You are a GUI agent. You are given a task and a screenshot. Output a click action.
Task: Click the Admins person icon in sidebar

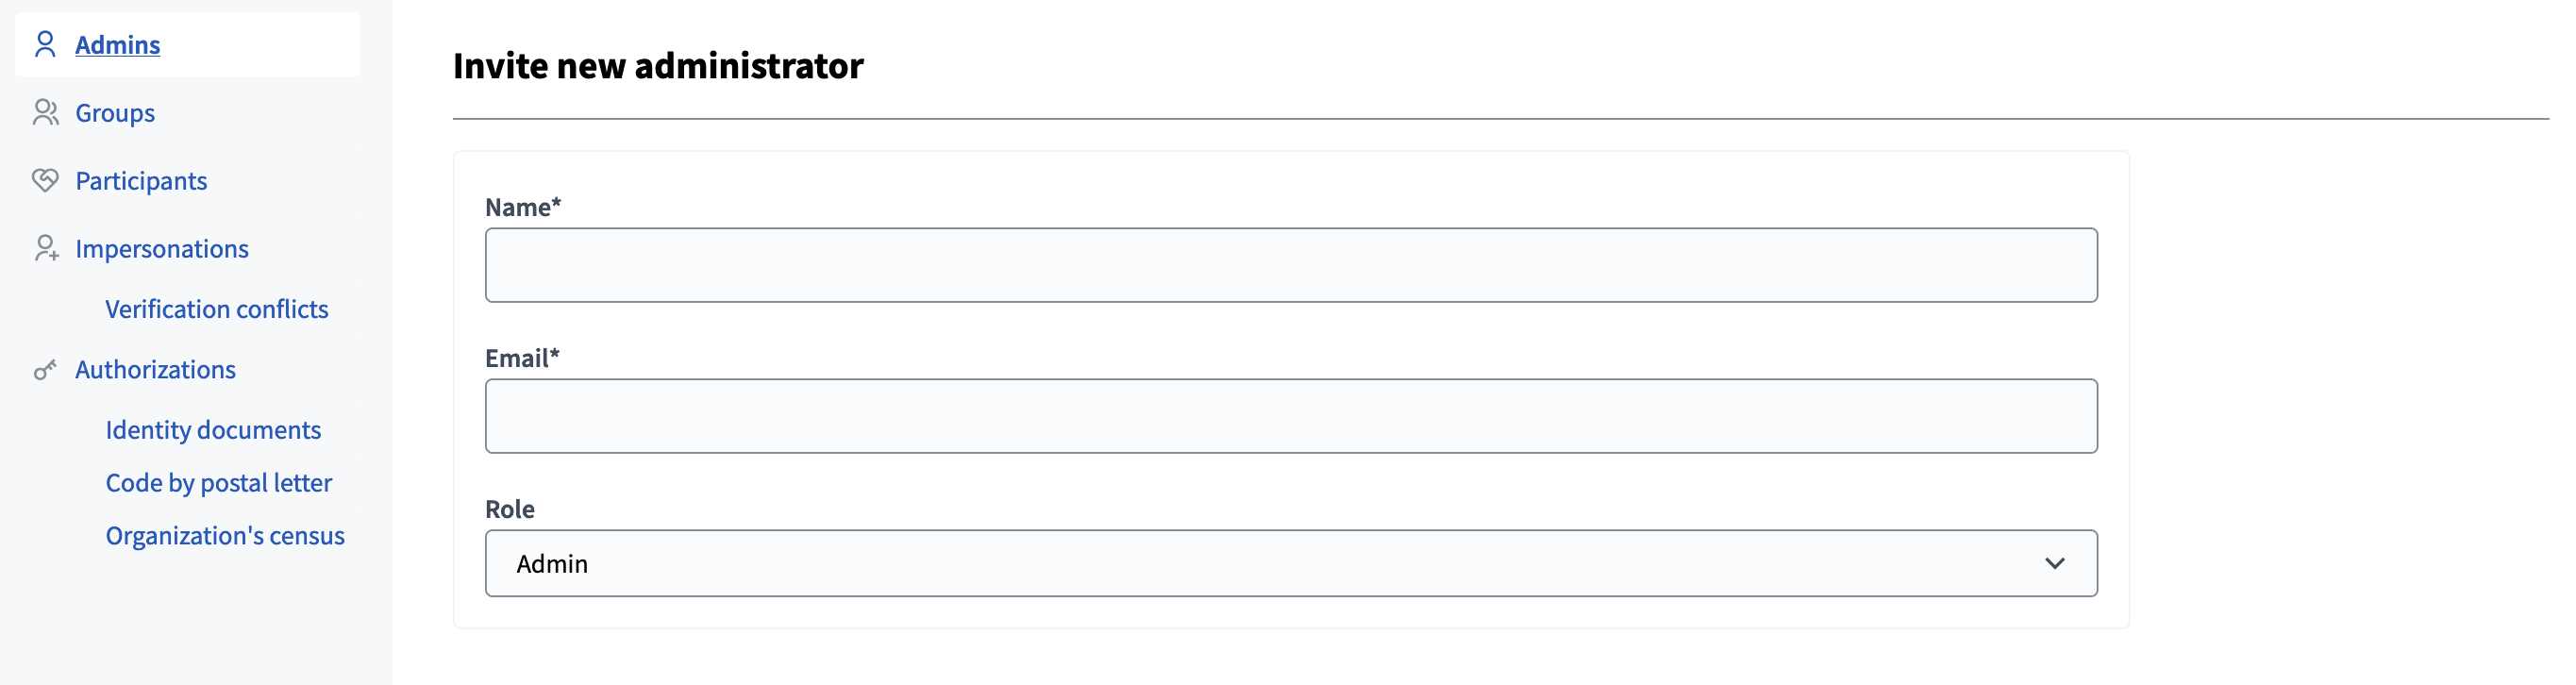pos(45,44)
